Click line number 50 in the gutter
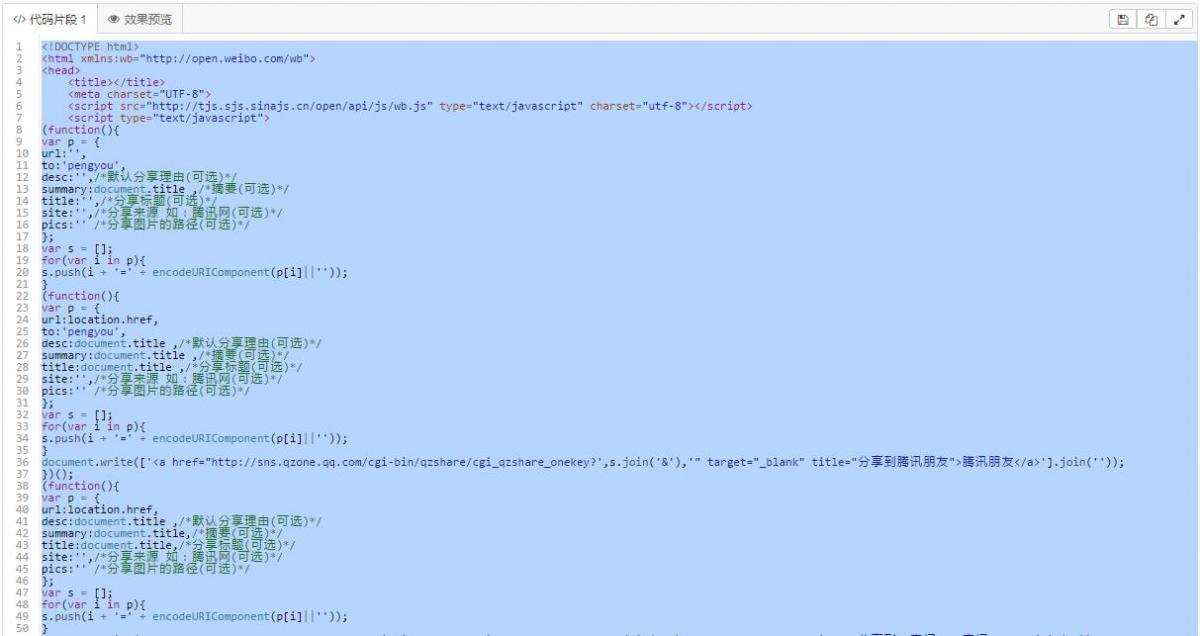Viewport: 1200px width, 636px height. coord(22,627)
